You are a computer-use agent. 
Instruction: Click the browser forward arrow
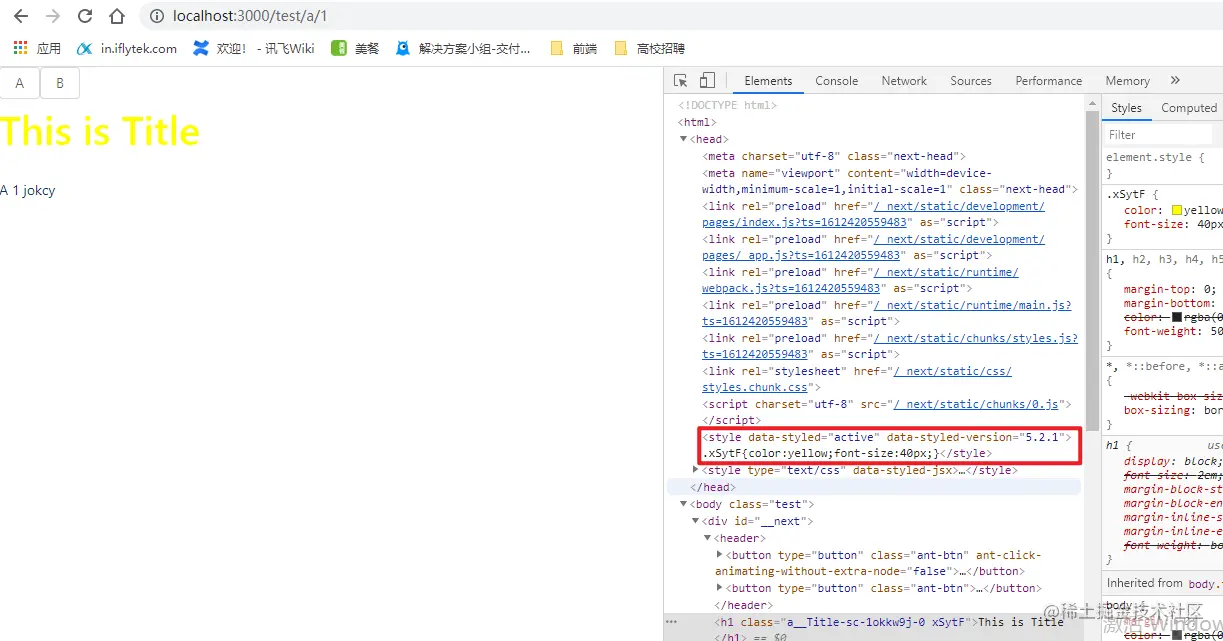click(x=53, y=16)
